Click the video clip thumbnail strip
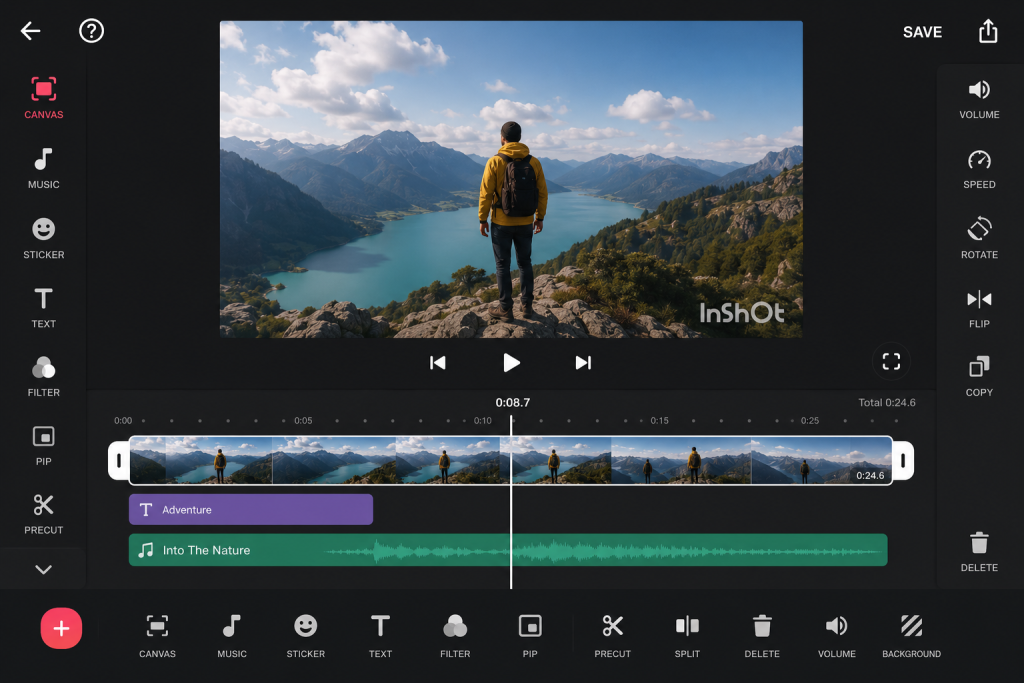Image resolution: width=1024 pixels, height=683 pixels. click(511, 460)
